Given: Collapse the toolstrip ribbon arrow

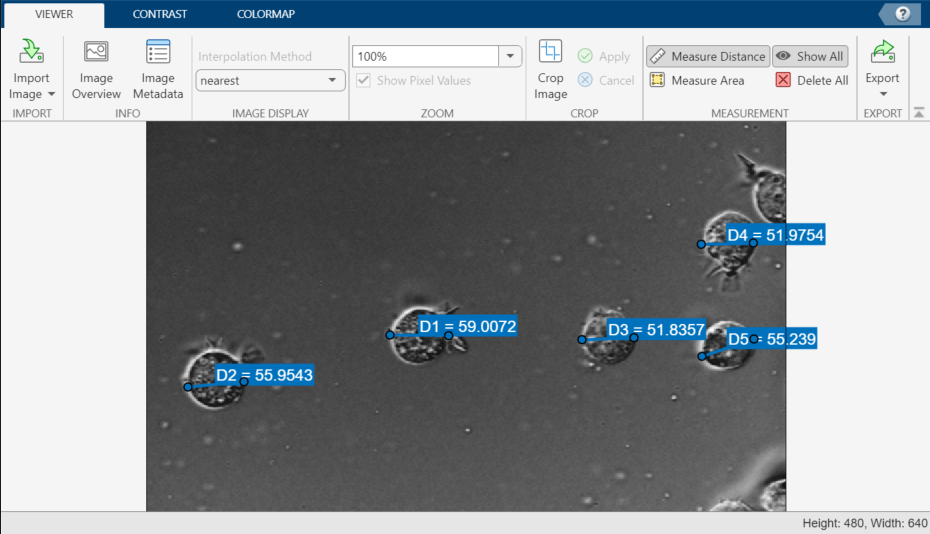Looking at the screenshot, I should click(x=918, y=113).
